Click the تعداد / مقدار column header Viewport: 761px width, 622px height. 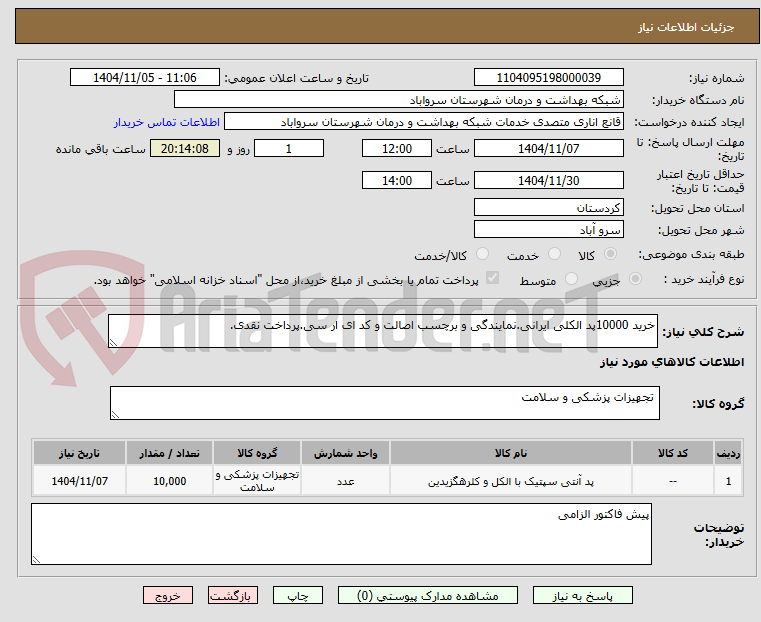(x=169, y=453)
